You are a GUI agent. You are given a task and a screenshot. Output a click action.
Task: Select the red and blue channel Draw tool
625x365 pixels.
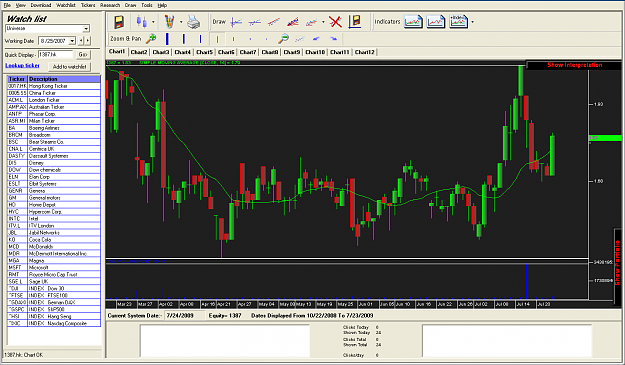pos(293,22)
